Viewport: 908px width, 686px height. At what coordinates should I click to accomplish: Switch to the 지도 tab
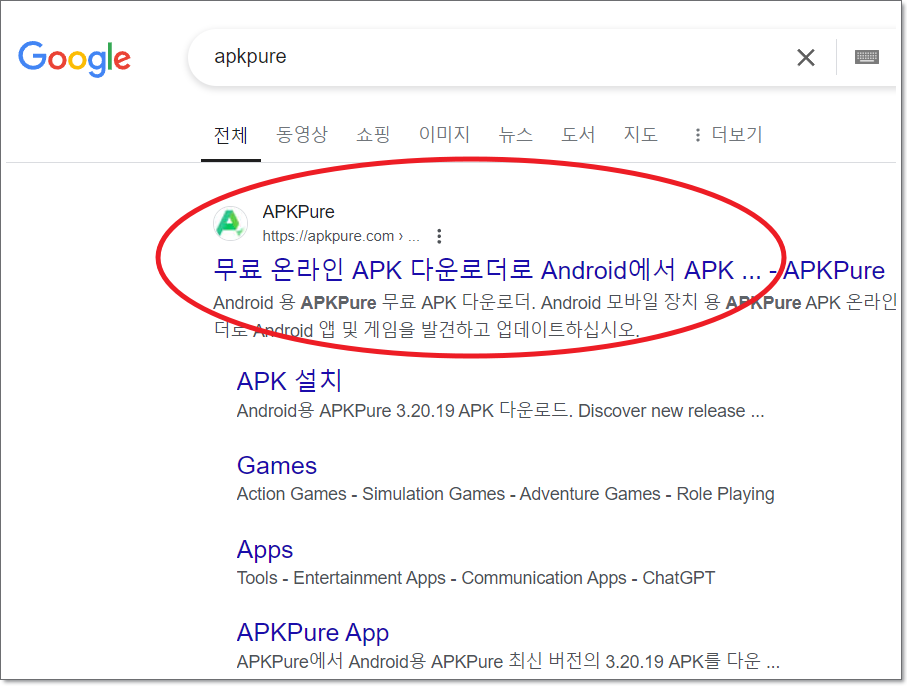click(x=640, y=134)
